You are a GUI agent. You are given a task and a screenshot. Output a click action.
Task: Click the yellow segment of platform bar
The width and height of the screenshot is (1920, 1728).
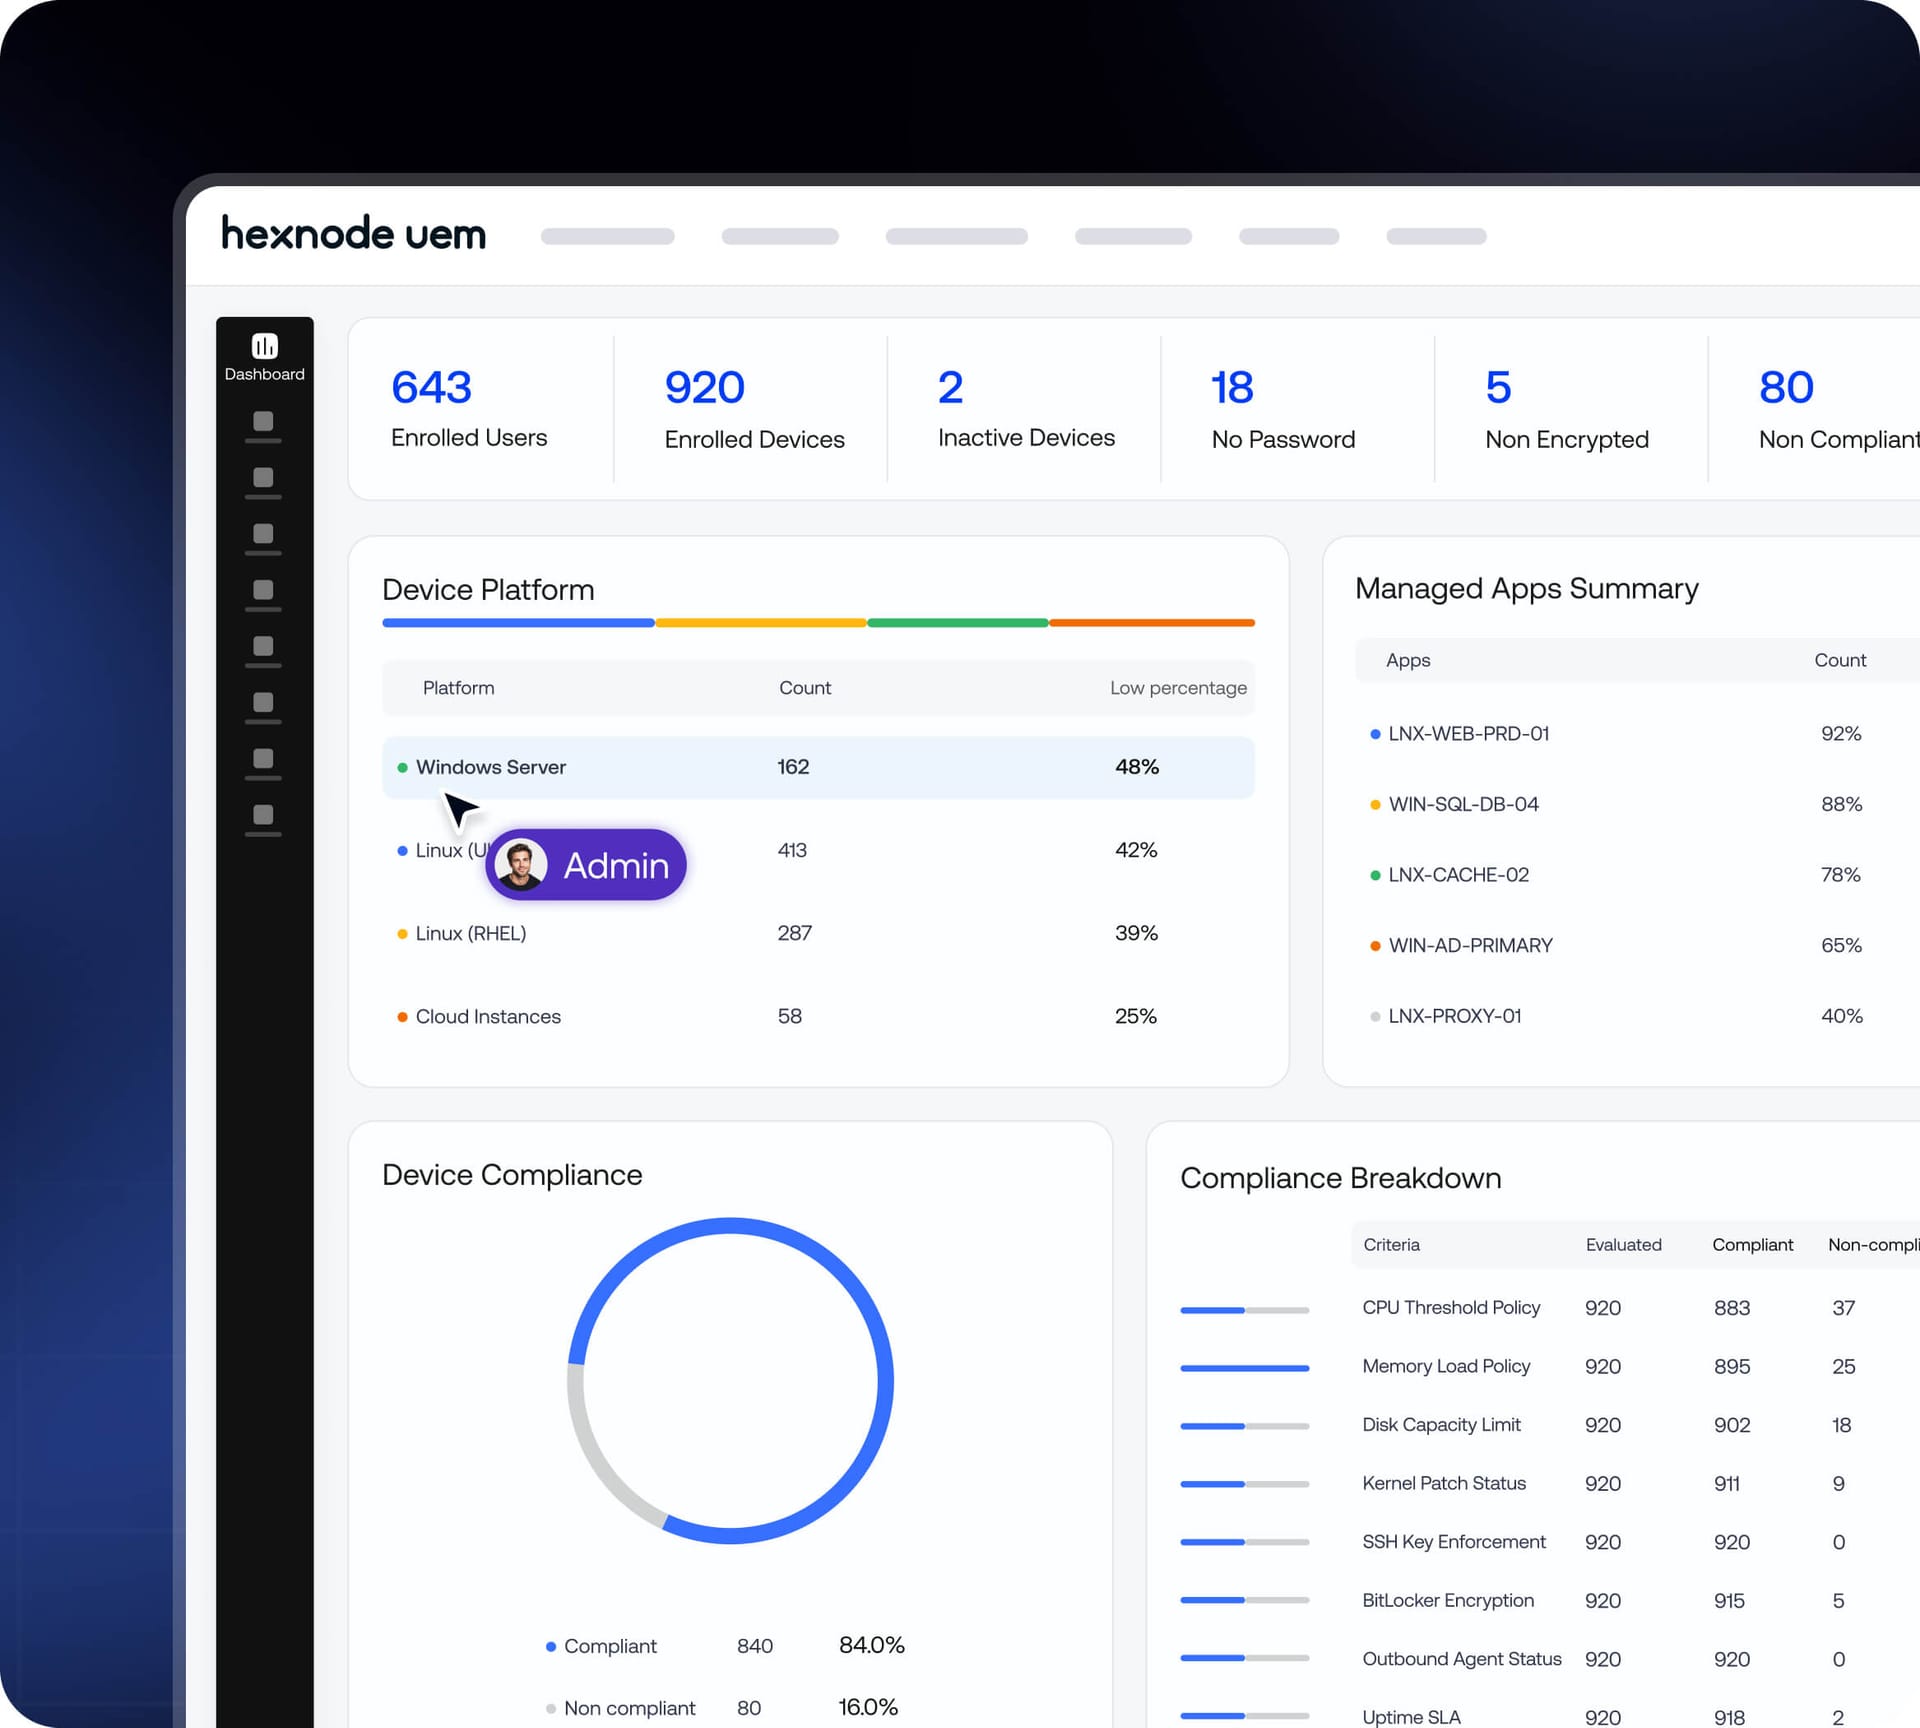[x=760, y=623]
